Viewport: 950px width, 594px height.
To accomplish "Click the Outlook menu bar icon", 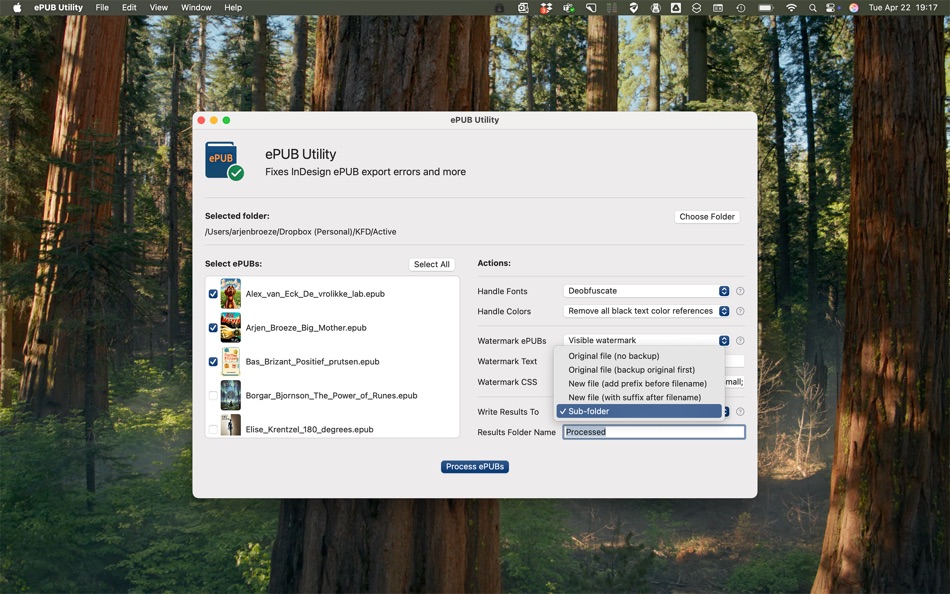I will click(523, 7).
